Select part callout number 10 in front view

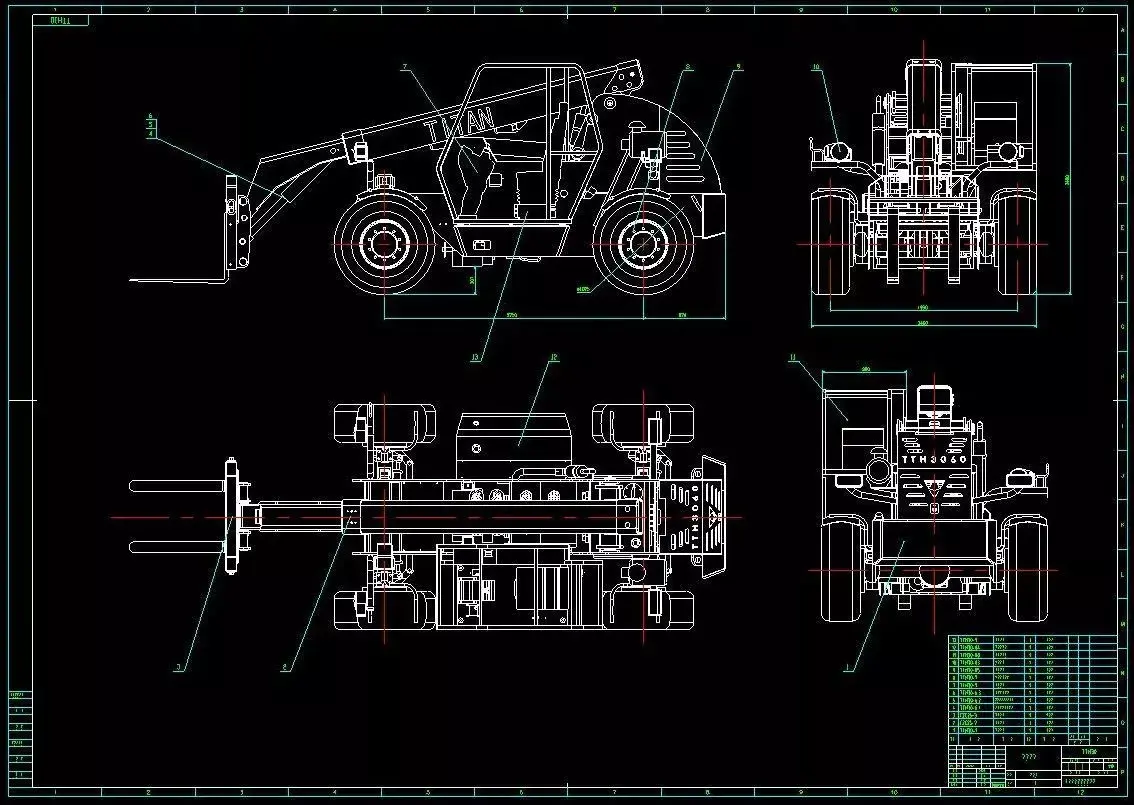[817, 67]
